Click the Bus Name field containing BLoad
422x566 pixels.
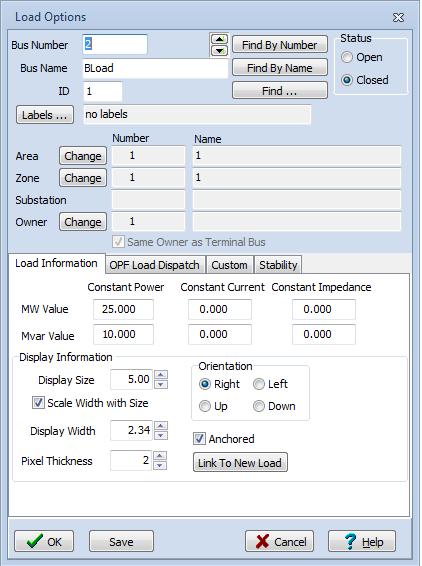click(x=155, y=68)
